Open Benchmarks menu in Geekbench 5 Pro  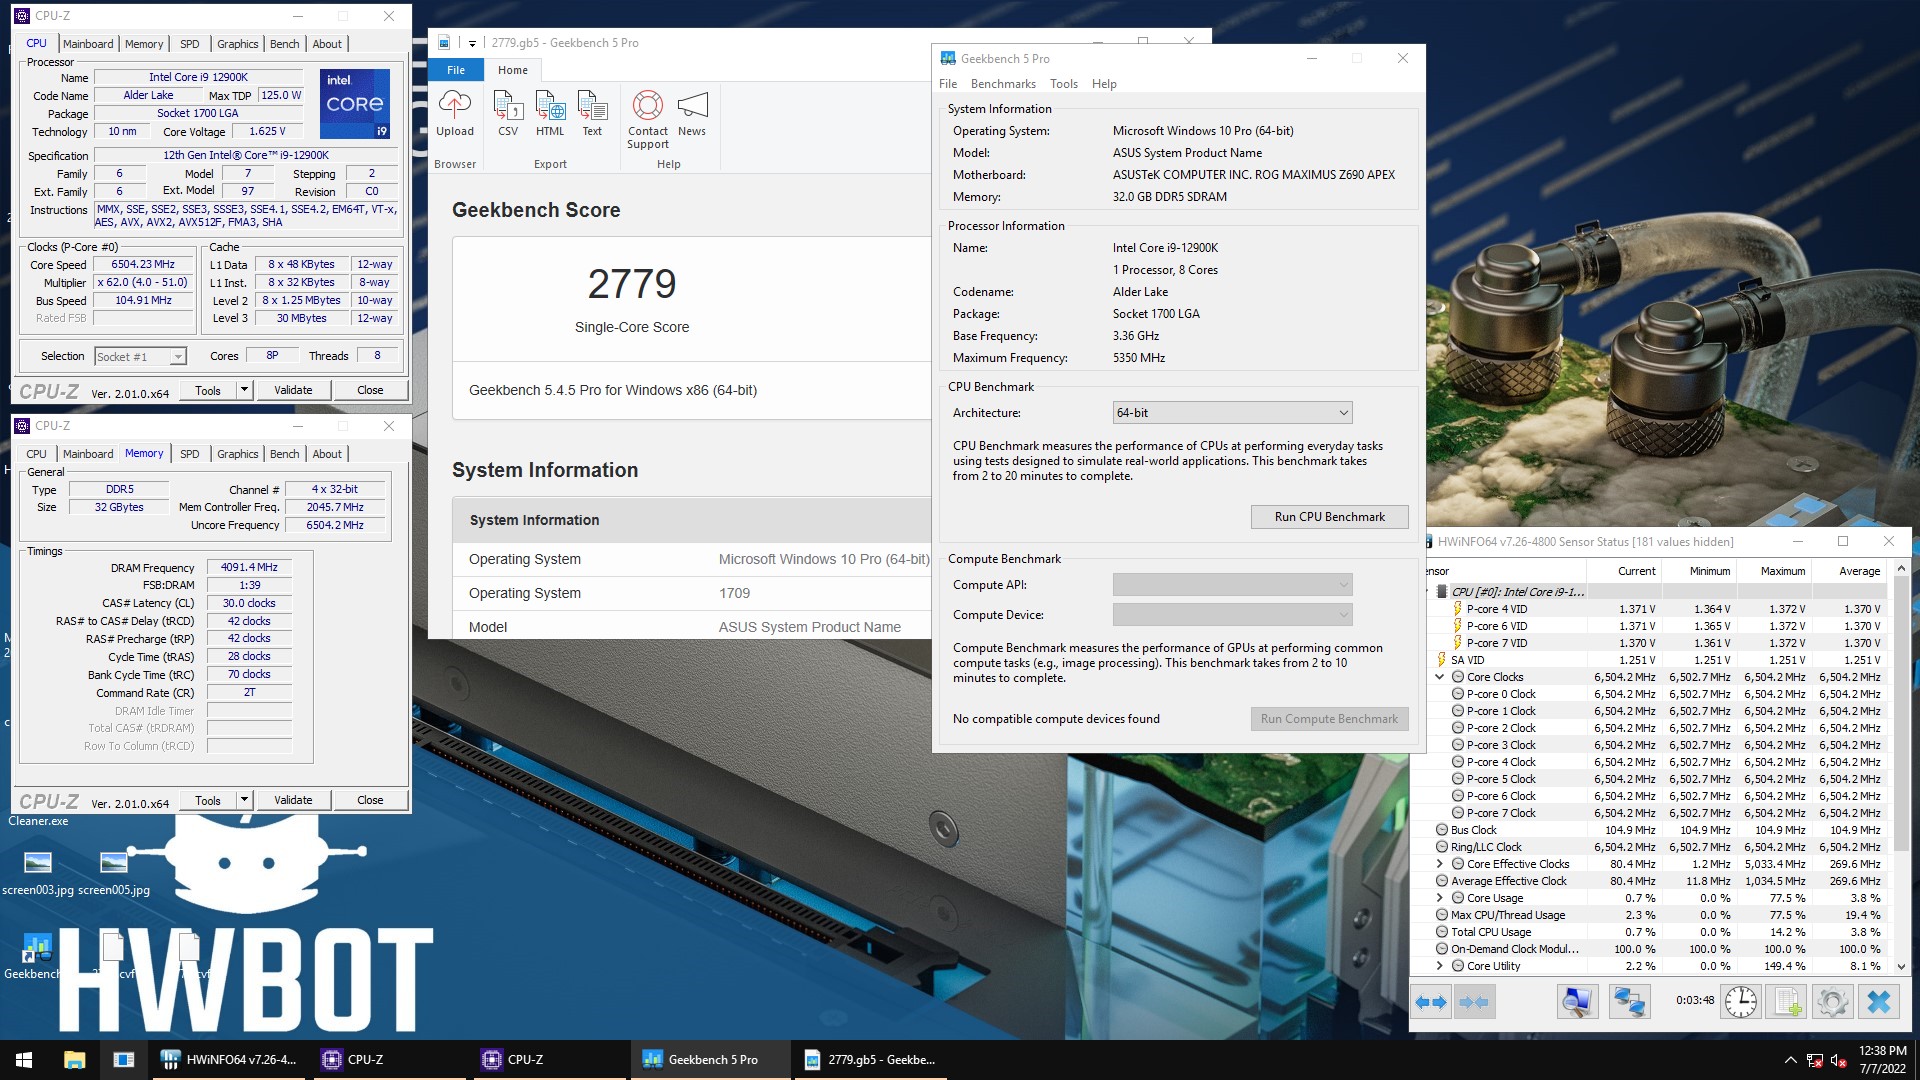point(1003,84)
